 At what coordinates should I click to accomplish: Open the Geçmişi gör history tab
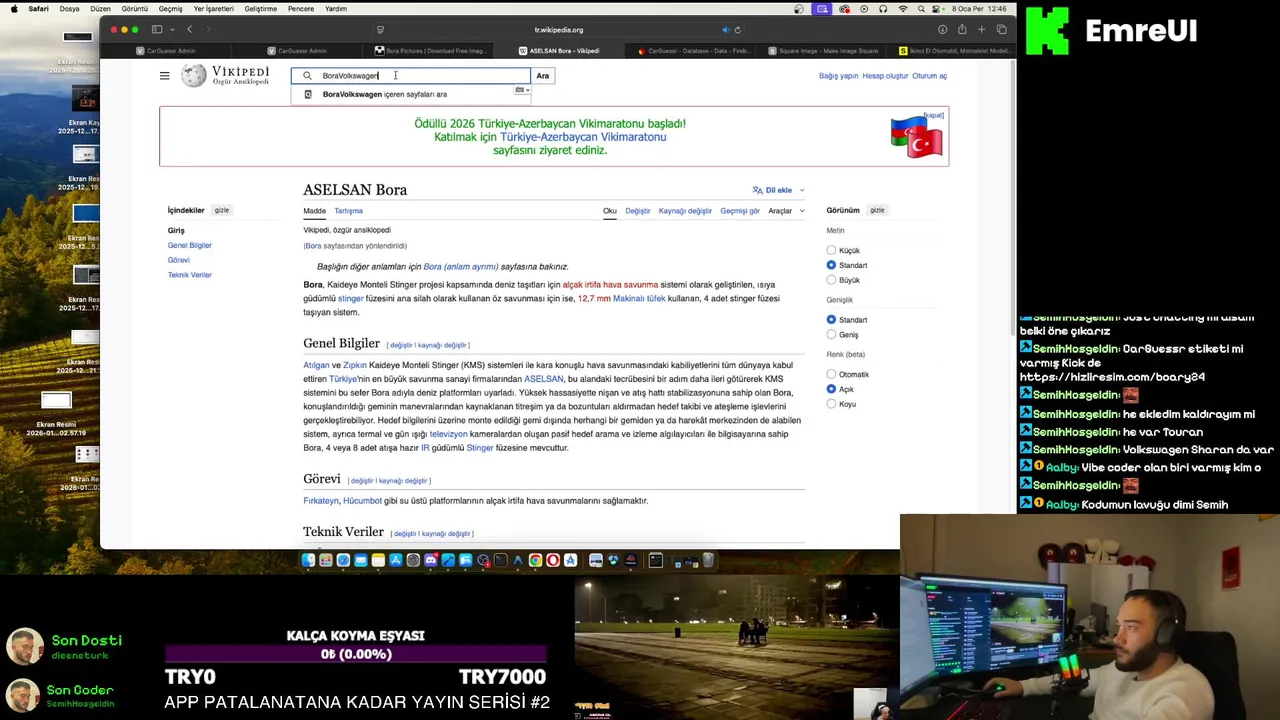coord(740,211)
